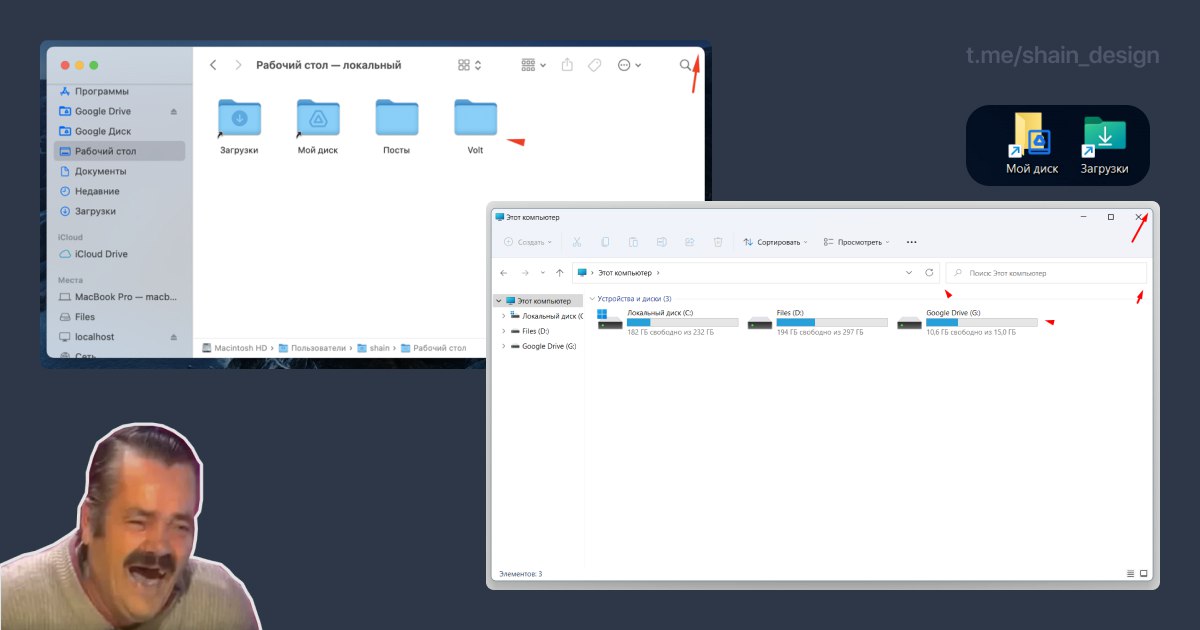Open the Просмотреть dropdown

tap(857, 242)
